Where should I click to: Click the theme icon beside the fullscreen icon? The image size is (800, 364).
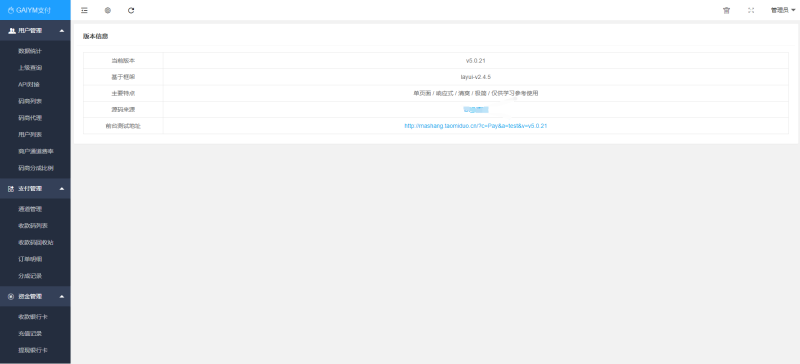point(727,10)
